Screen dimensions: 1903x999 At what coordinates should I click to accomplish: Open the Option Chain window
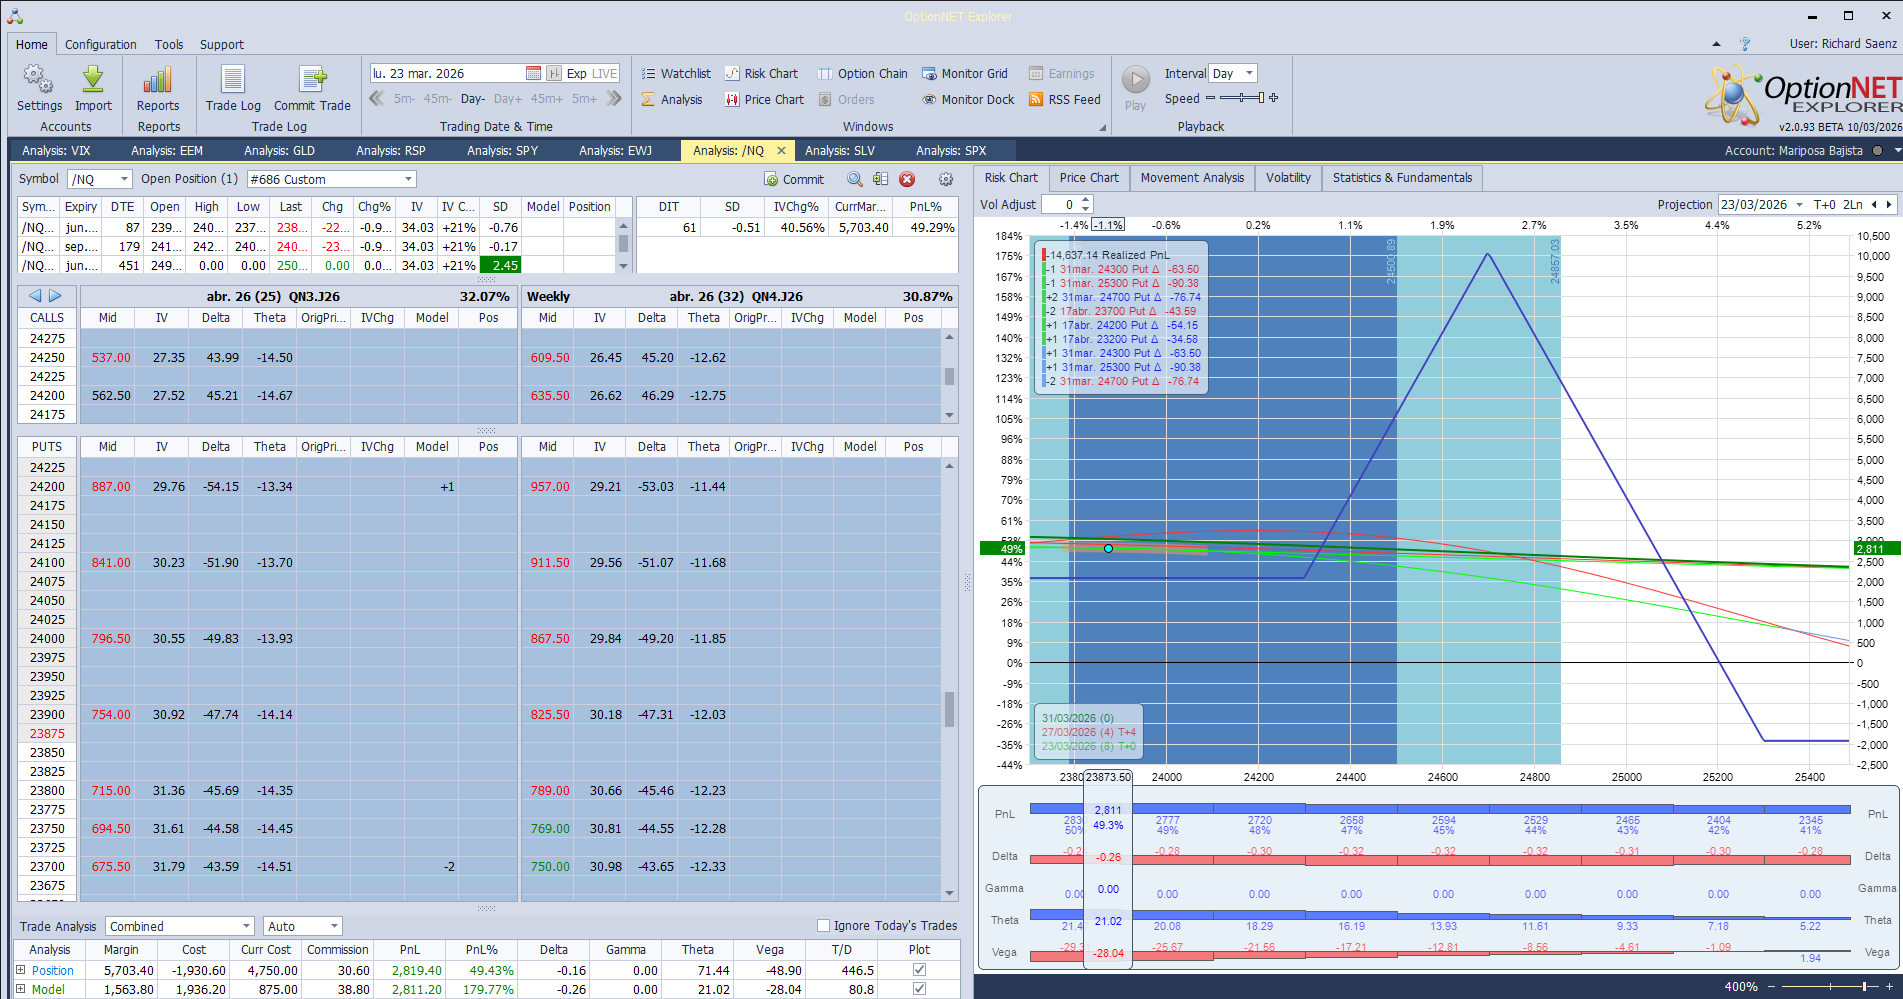[862, 73]
